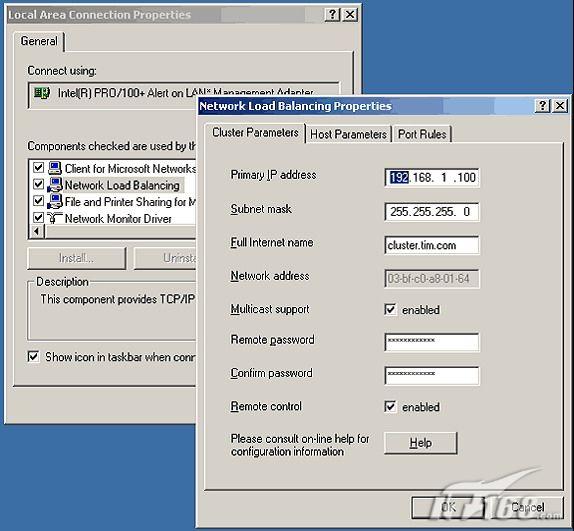Click the Network Monitor Driver icon

click(55, 218)
